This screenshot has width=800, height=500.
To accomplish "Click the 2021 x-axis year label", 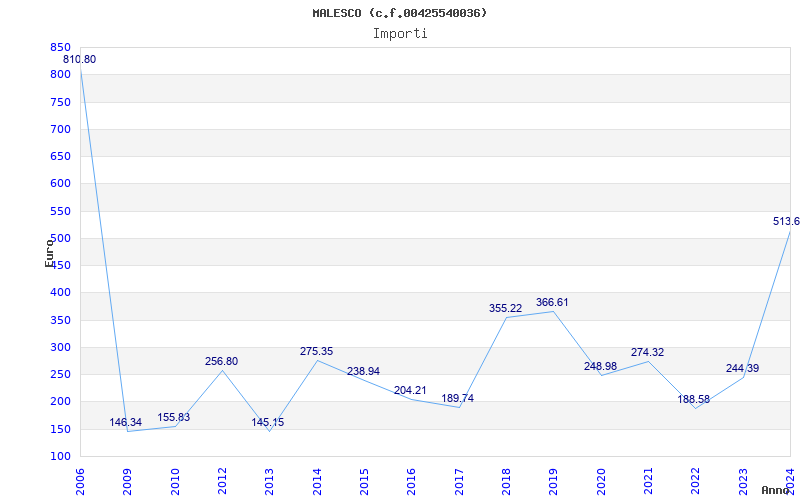I will coord(648,482).
